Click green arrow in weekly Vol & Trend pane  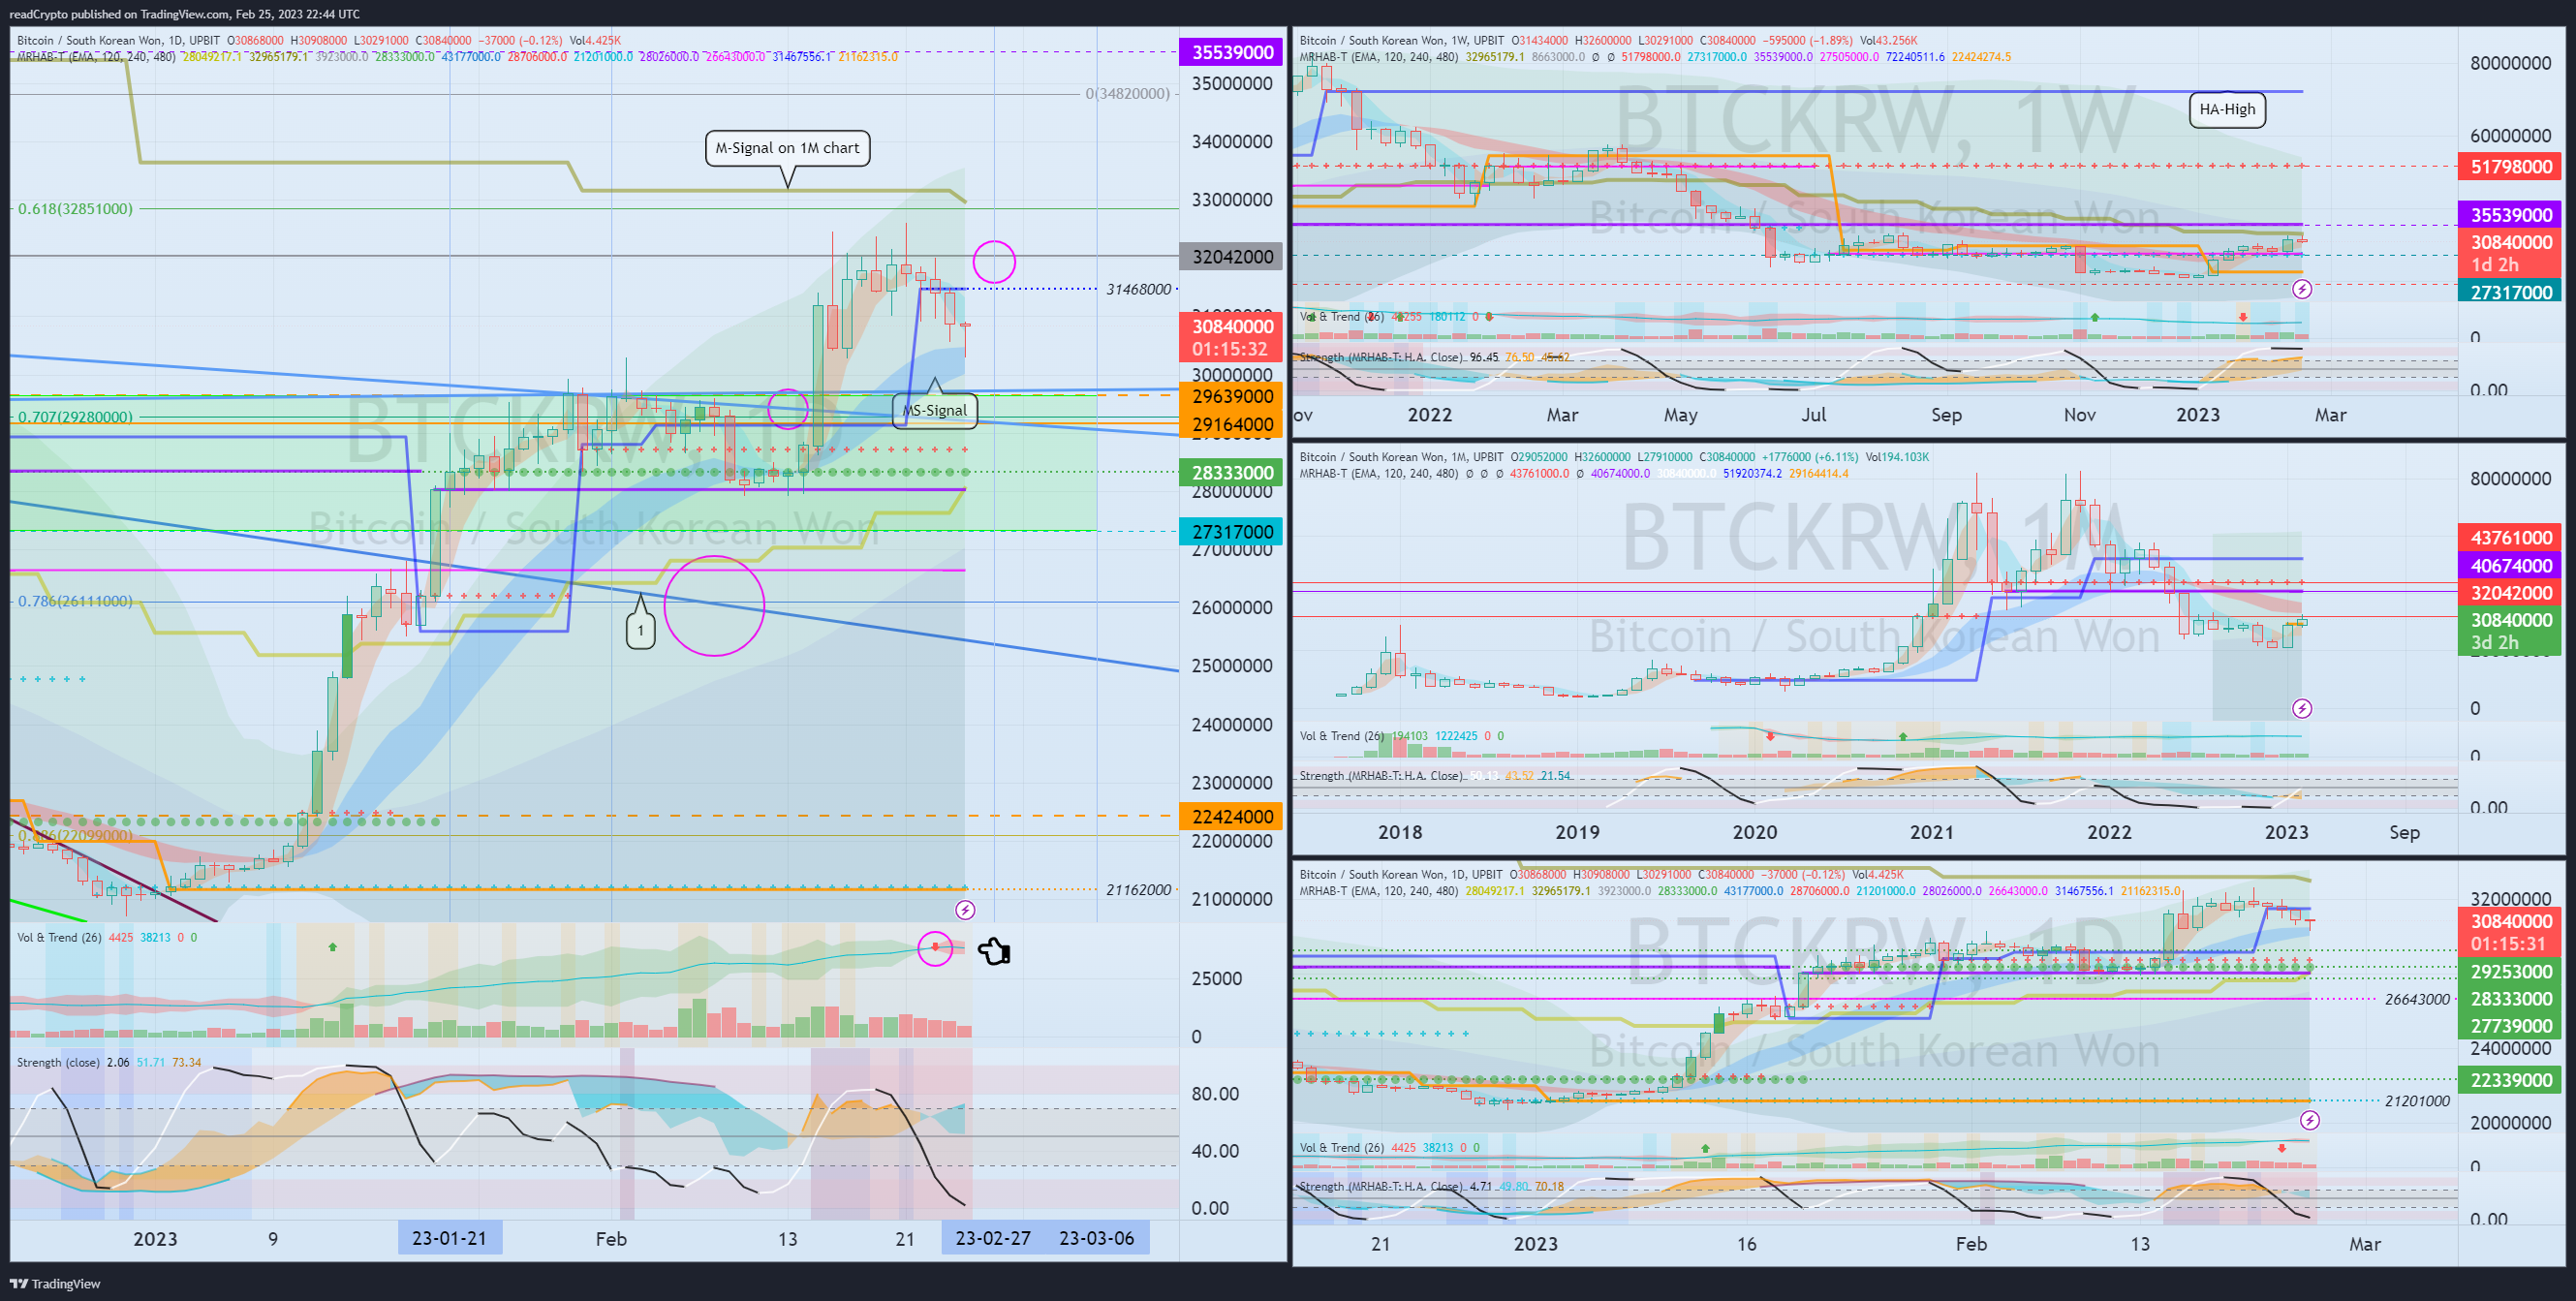point(2094,317)
